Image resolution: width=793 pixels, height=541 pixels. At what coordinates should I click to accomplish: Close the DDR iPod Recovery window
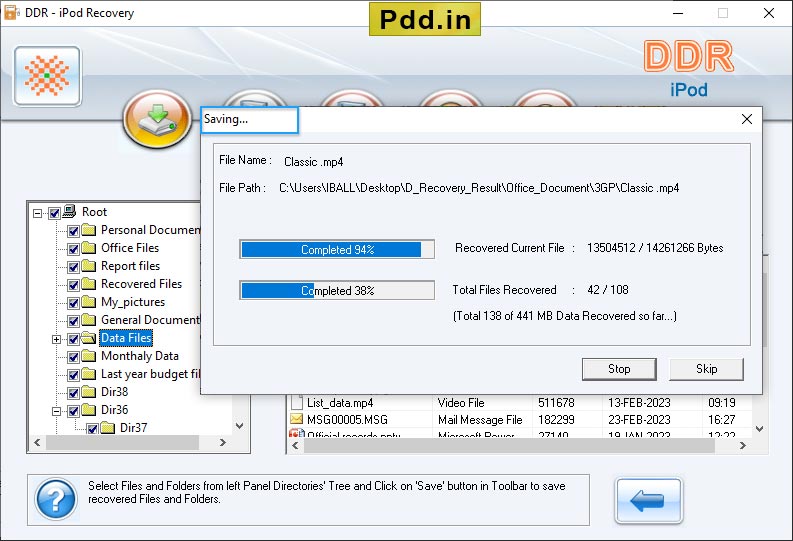[x=769, y=13]
